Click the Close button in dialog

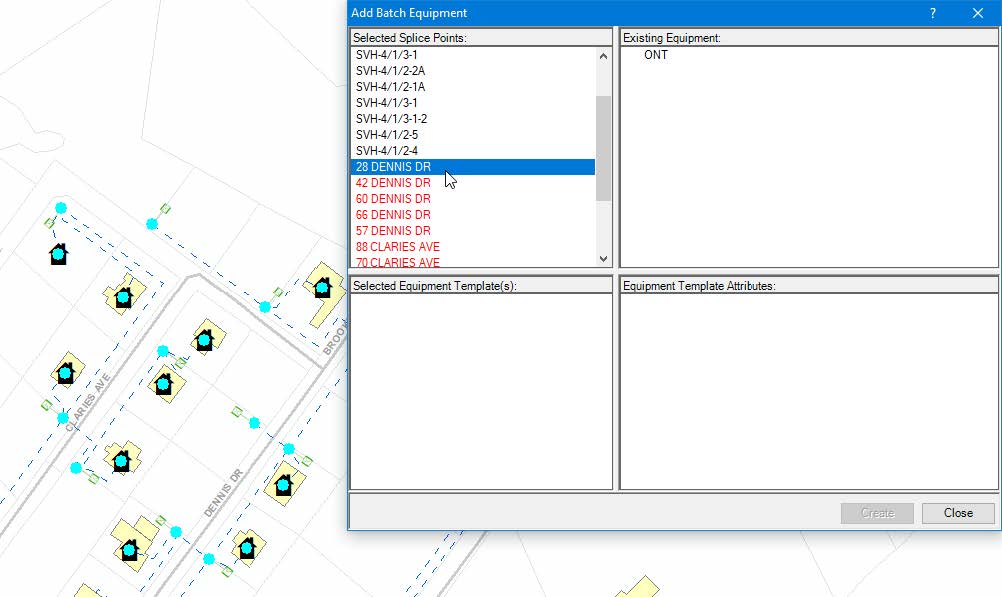958,513
